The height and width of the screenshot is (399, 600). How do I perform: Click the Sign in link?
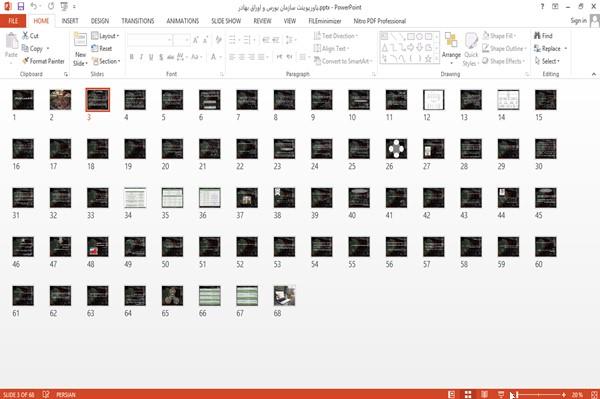[x=578, y=21]
